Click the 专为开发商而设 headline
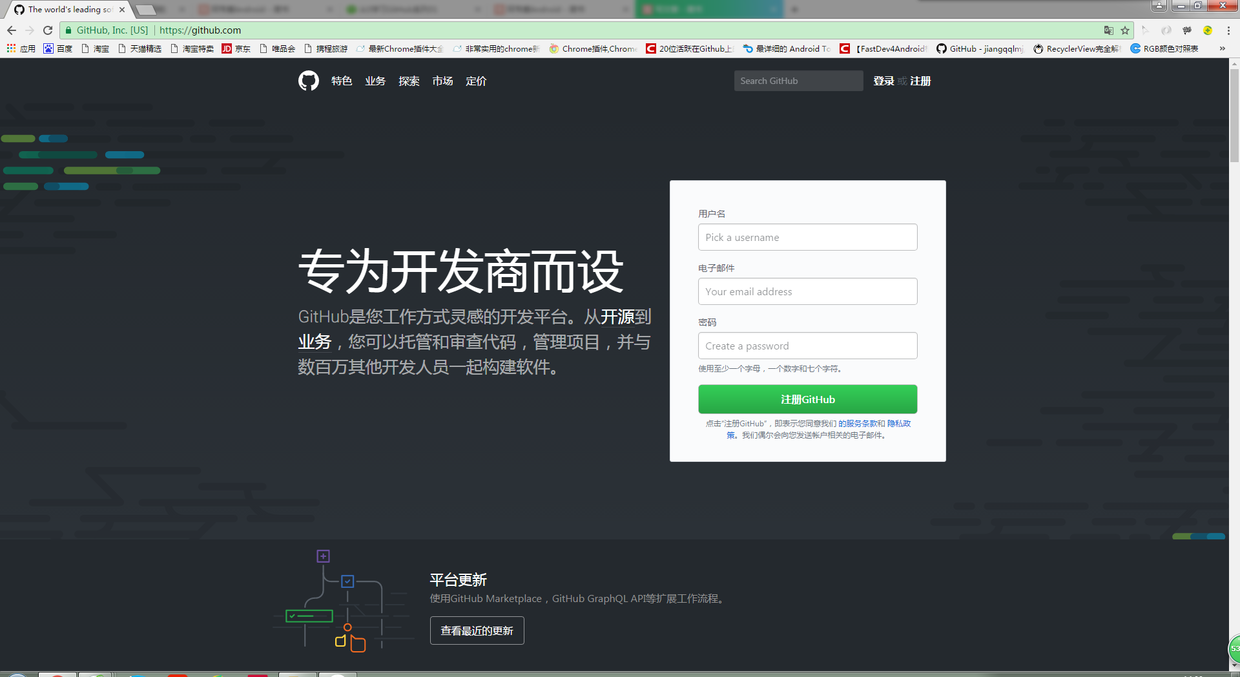This screenshot has height=677, width=1240. pos(461,271)
